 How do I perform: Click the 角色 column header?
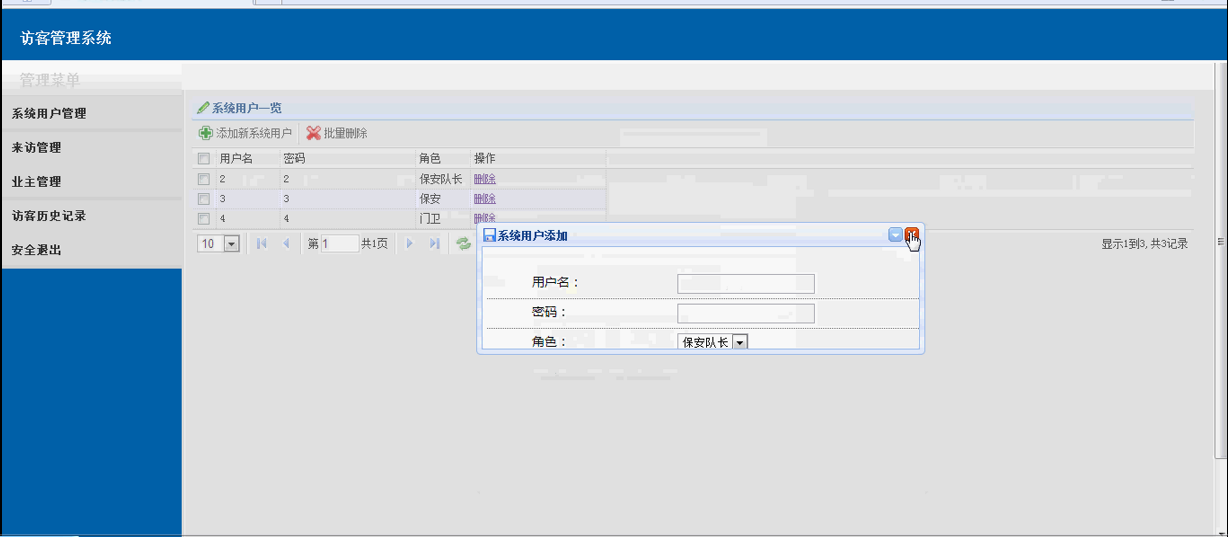click(430, 159)
